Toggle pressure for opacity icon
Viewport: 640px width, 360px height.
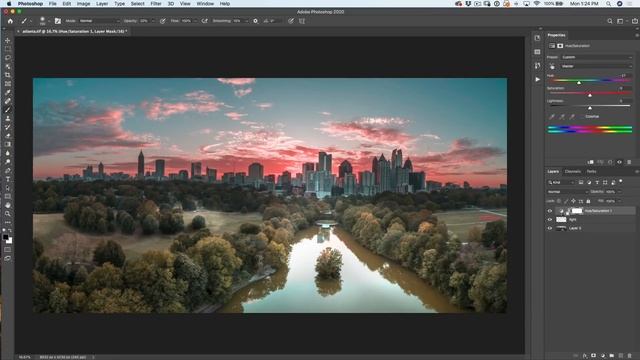click(x=163, y=21)
